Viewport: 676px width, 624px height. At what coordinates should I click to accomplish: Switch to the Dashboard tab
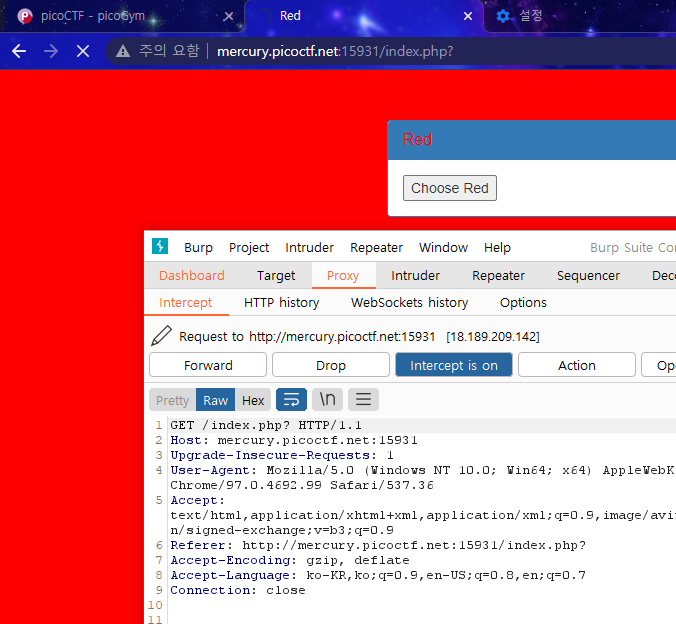(x=192, y=276)
